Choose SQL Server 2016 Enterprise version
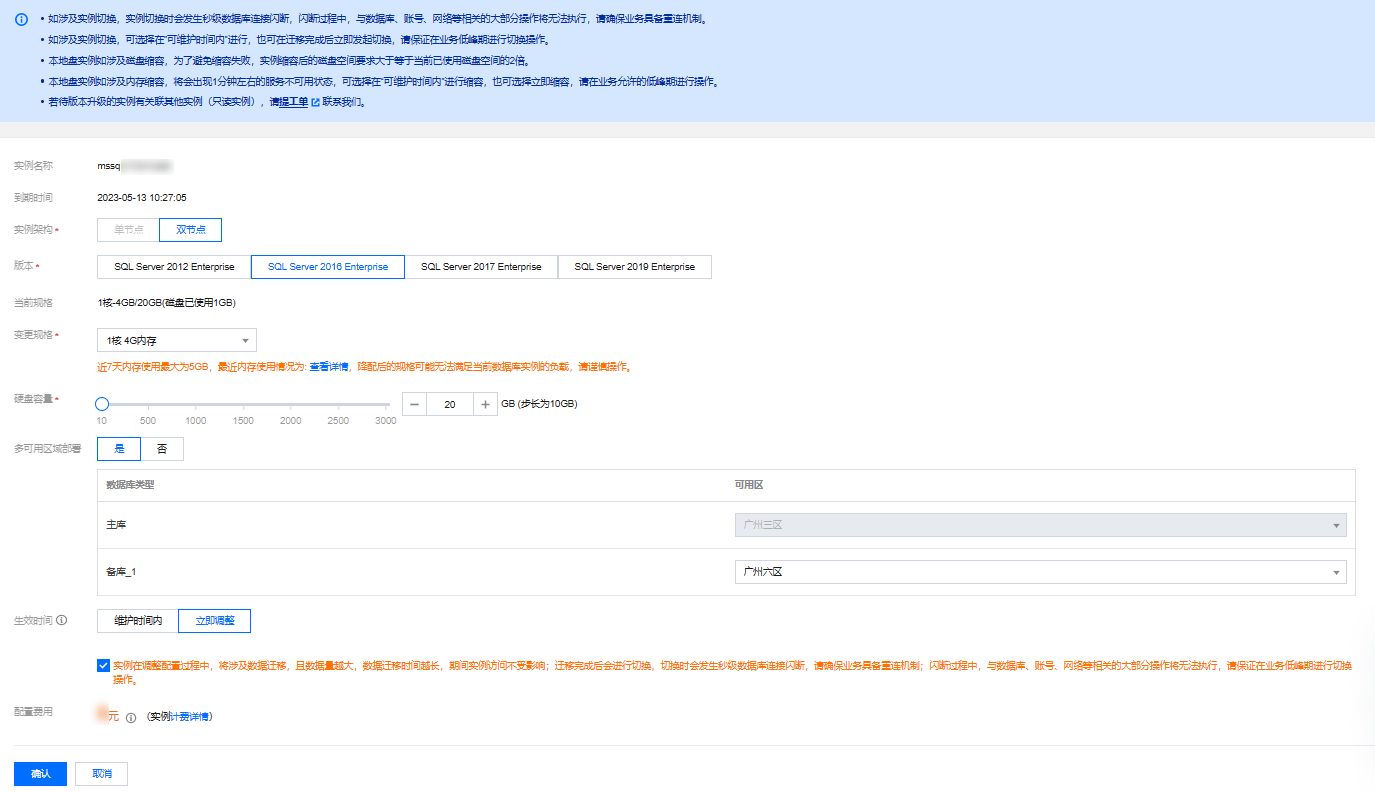Screen dimensions: 1375x792 pos(328,267)
